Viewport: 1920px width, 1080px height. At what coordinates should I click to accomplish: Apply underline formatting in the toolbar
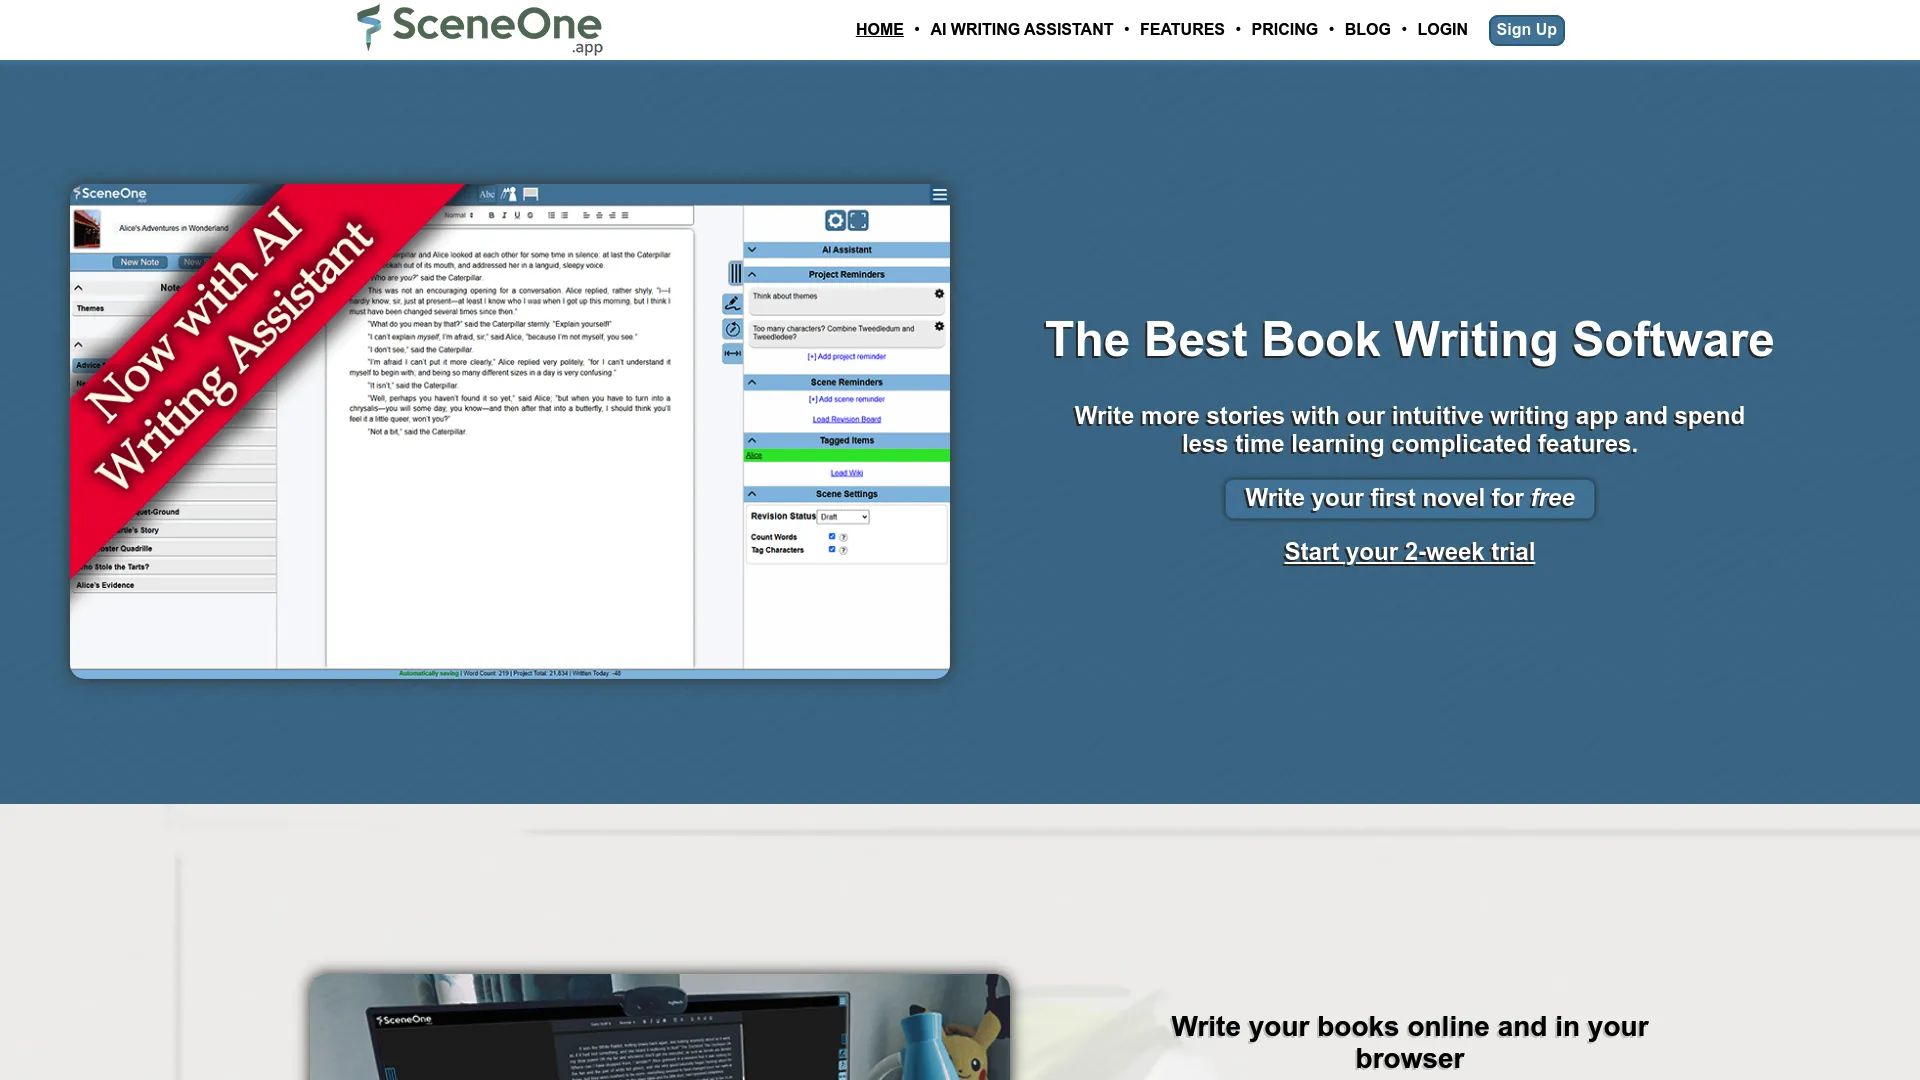(517, 215)
